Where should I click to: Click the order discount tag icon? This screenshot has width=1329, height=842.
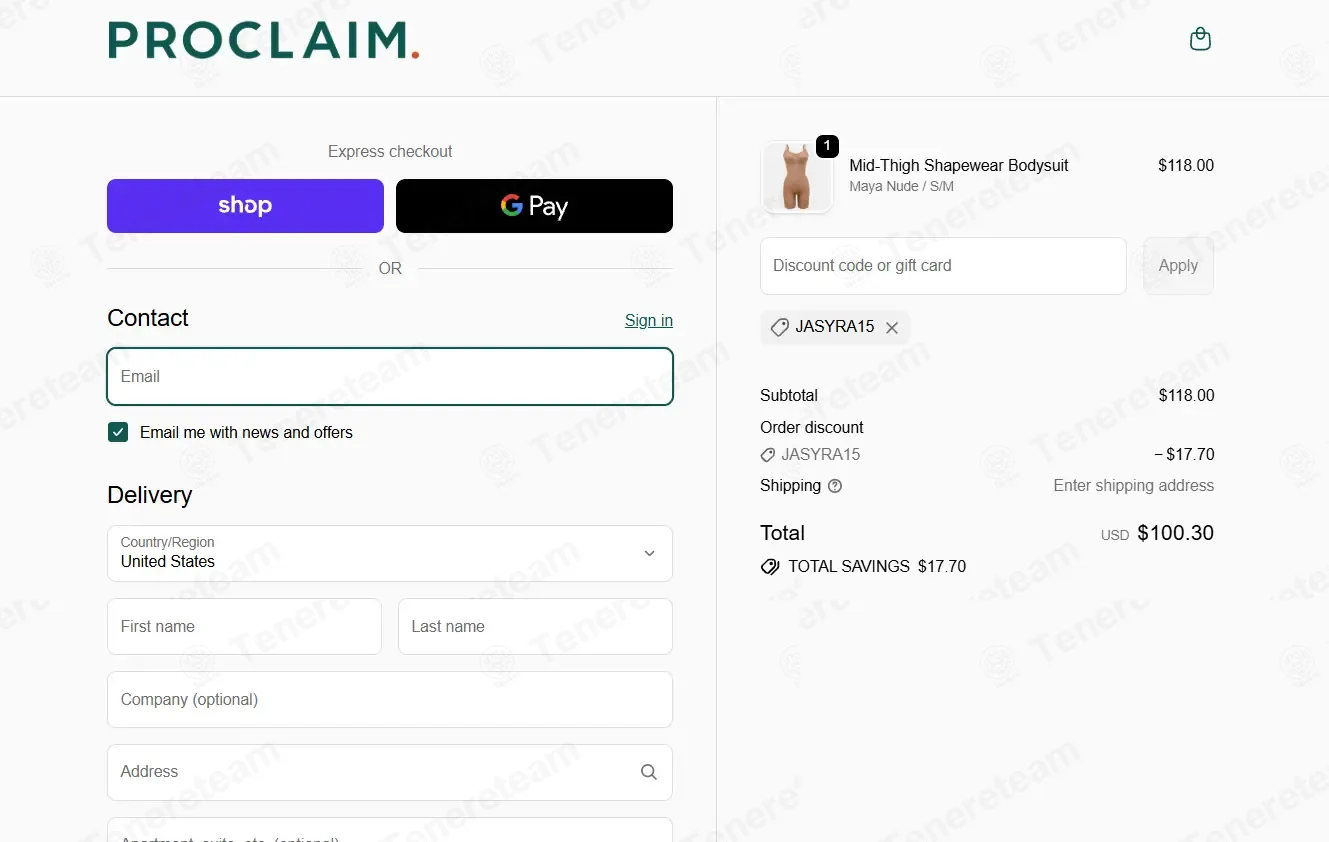coord(768,455)
